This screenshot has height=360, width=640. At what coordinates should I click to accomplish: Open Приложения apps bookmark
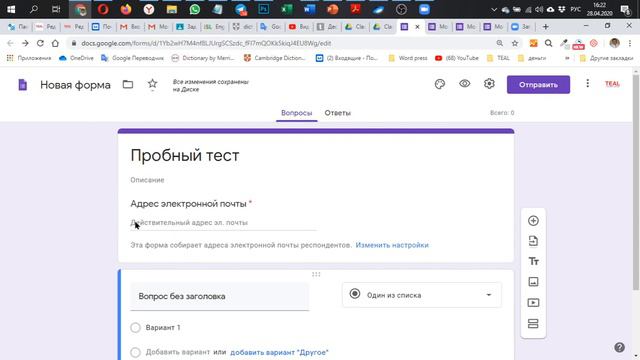29,58
